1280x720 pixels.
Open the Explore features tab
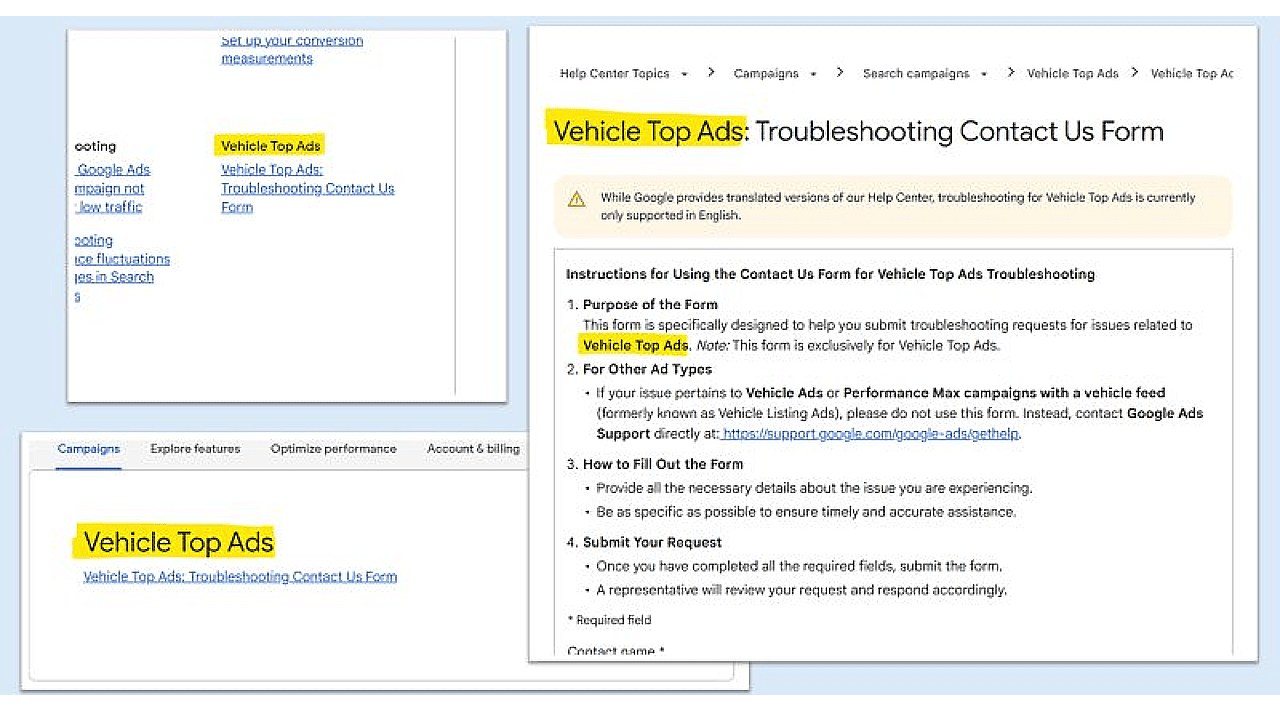195,449
